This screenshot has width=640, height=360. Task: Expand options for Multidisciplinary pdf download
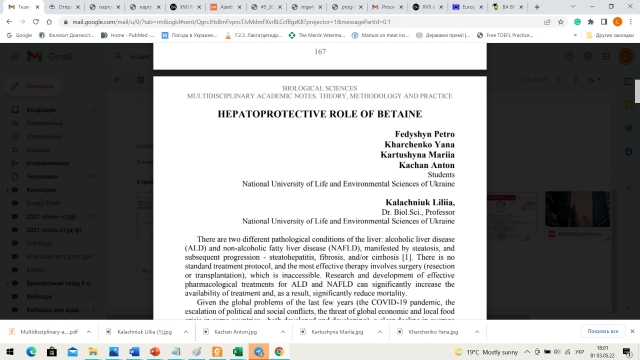tap(89, 332)
